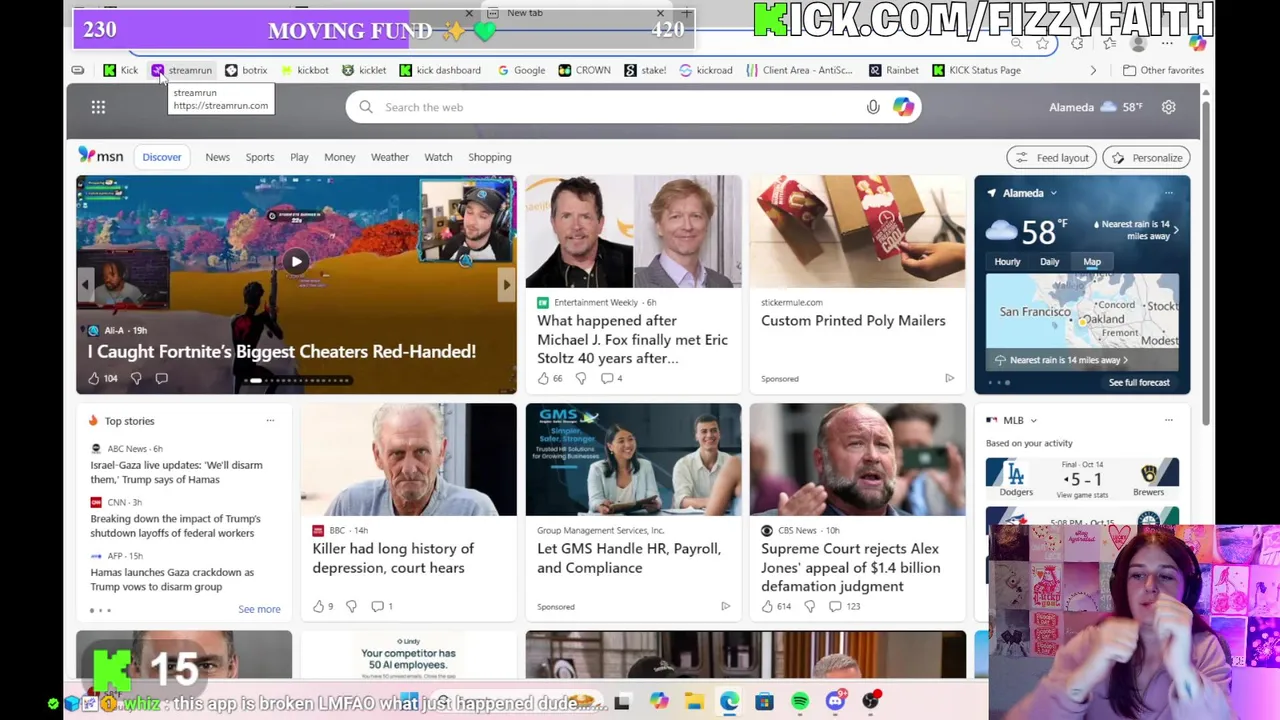
Task: Expand Alameda location dropdown in weather card
Action: tap(1053, 193)
